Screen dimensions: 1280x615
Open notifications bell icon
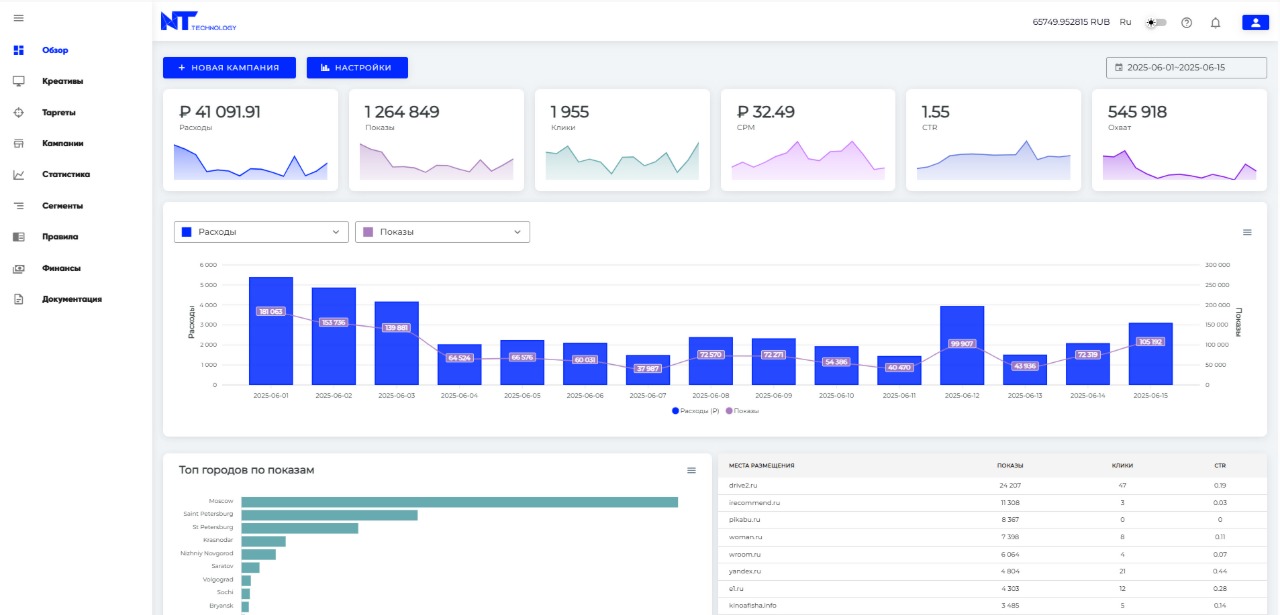tap(1215, 22)
